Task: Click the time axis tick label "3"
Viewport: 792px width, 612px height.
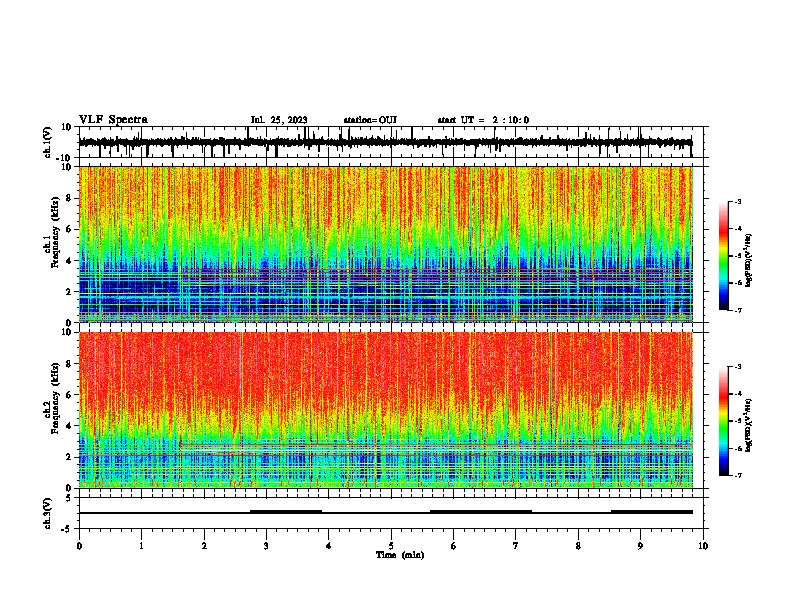Action: click(x=266, y=546)
